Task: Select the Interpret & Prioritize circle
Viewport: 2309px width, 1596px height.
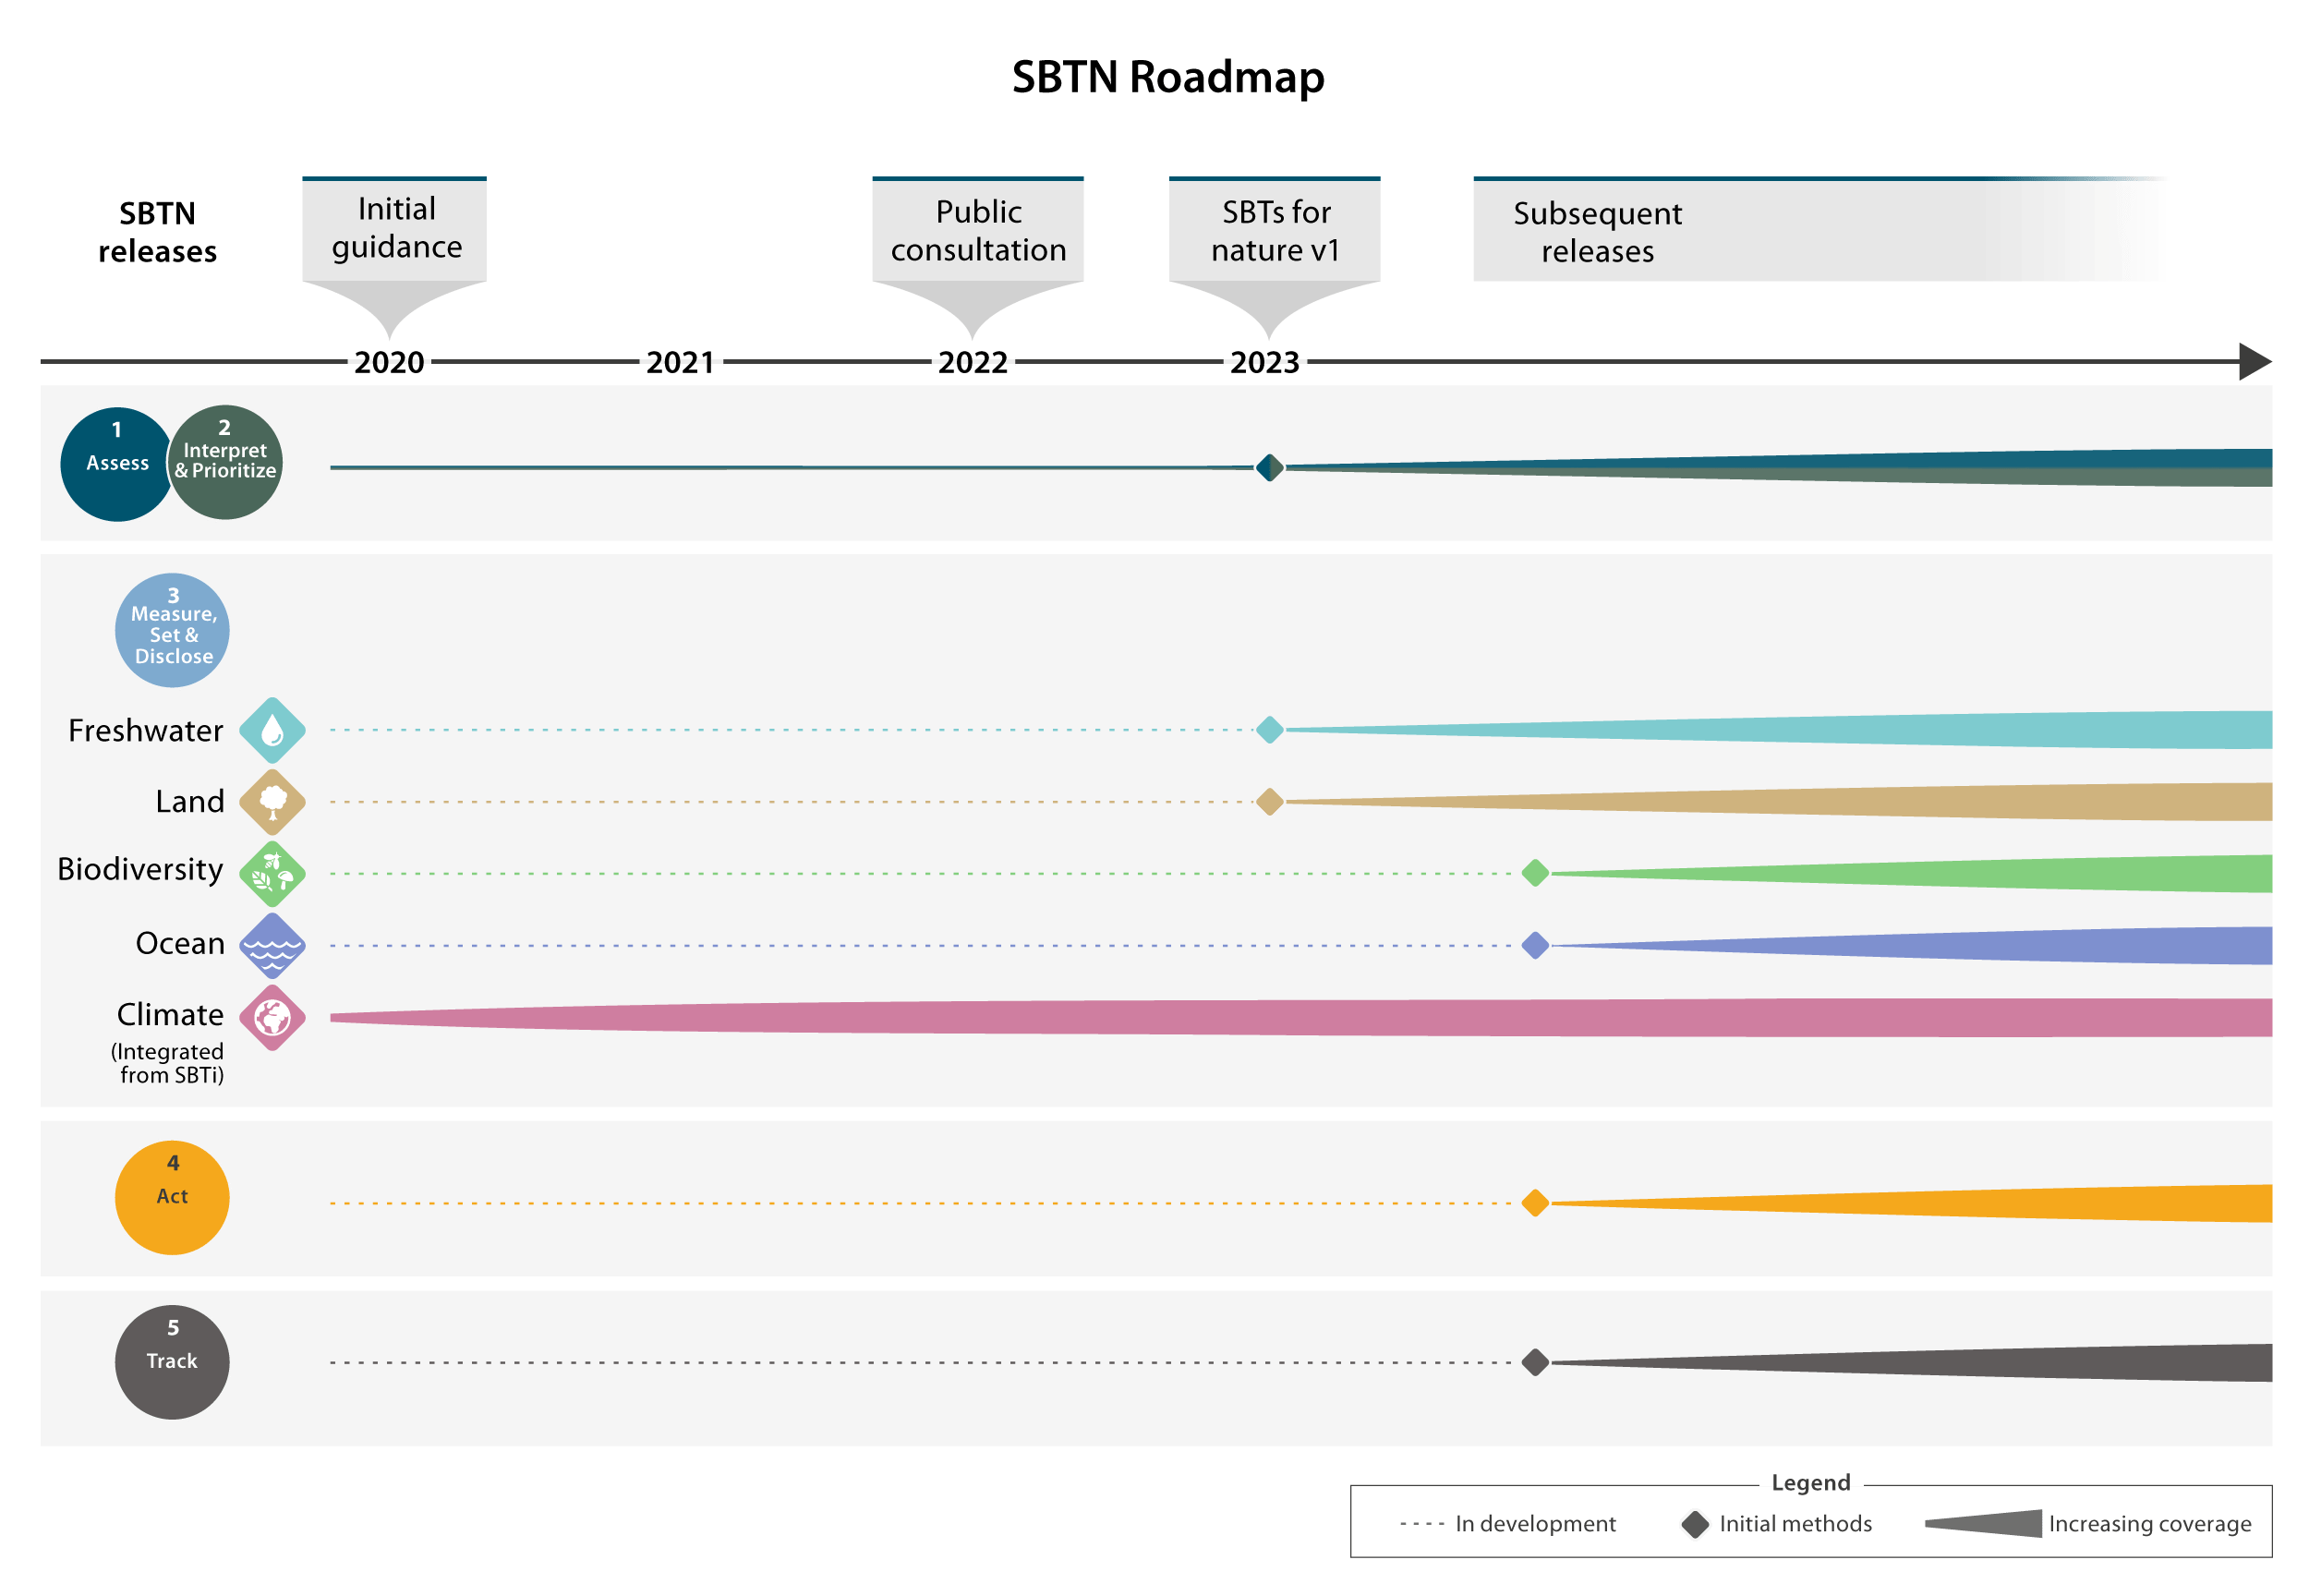Action: click(228, 462)
